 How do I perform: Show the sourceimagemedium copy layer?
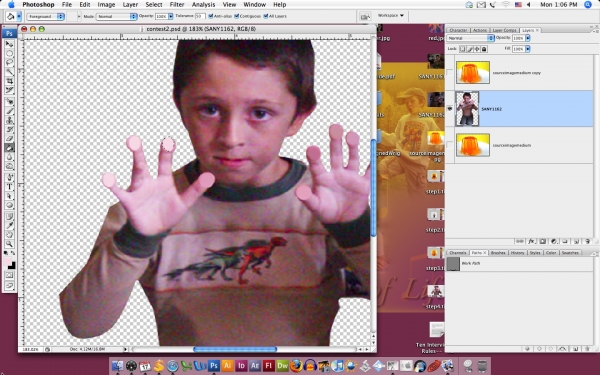(x=450, y=72)
